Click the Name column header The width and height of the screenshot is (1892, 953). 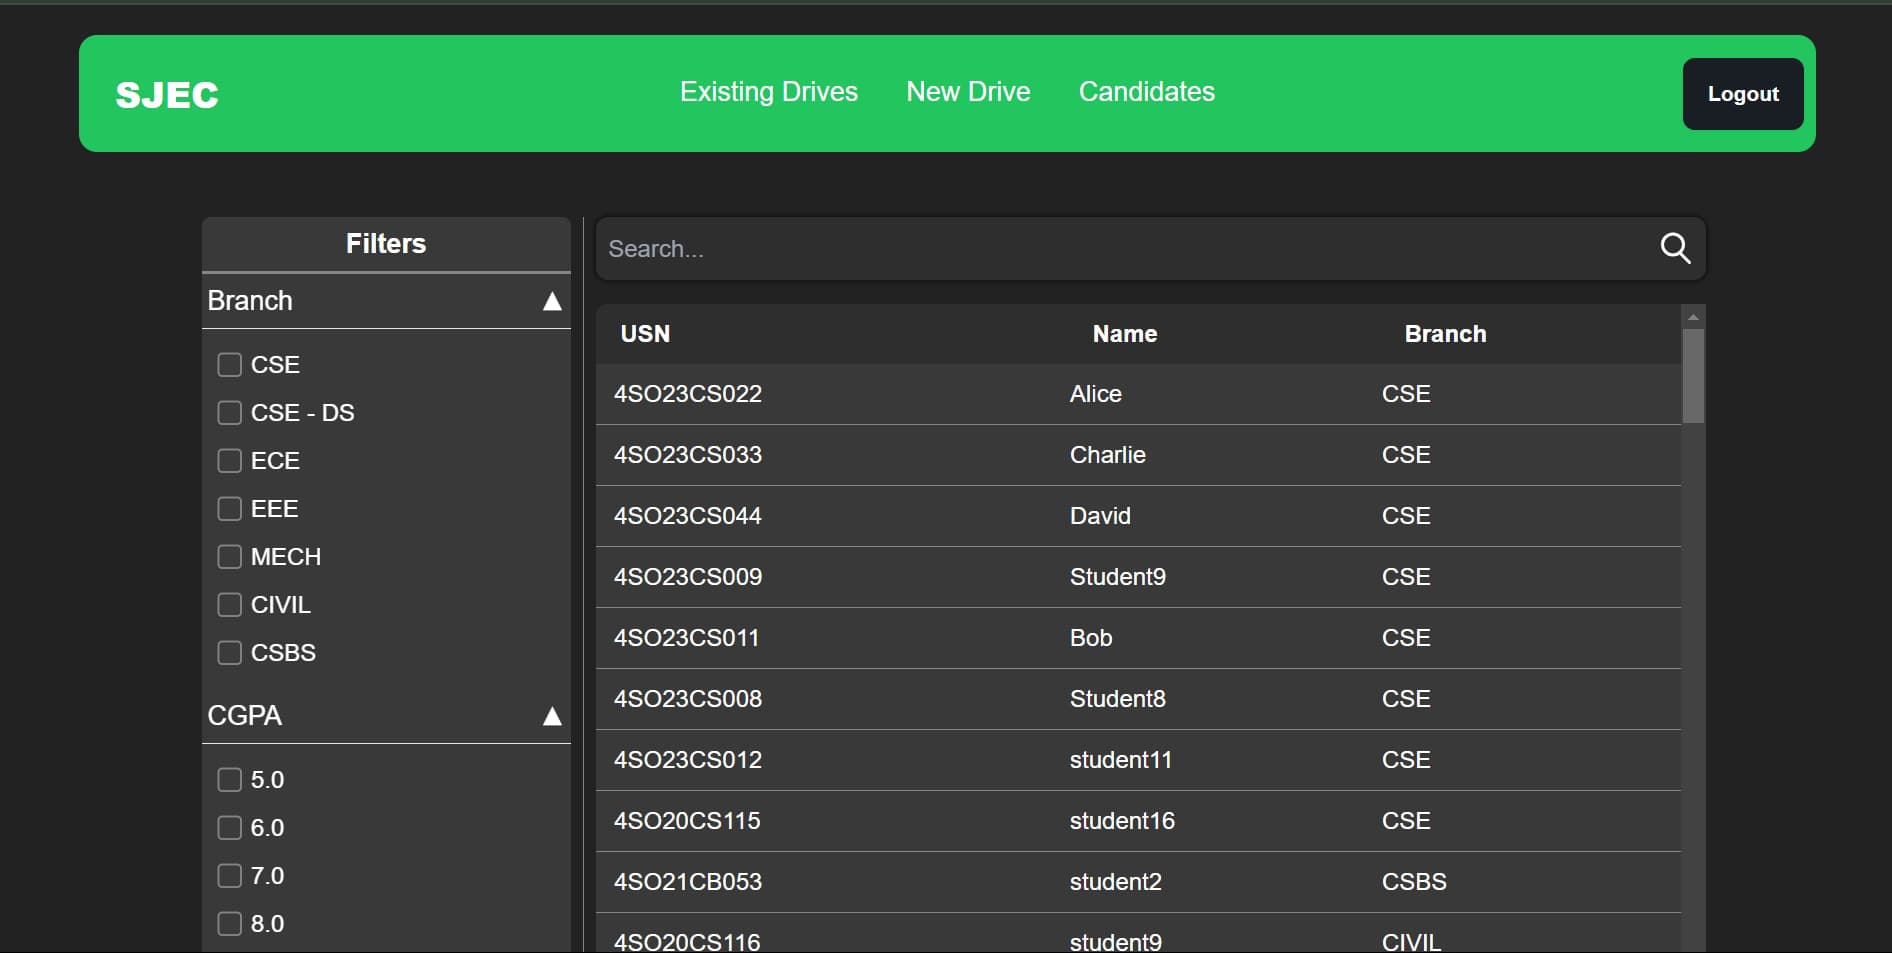click(x=1125, y=334)
